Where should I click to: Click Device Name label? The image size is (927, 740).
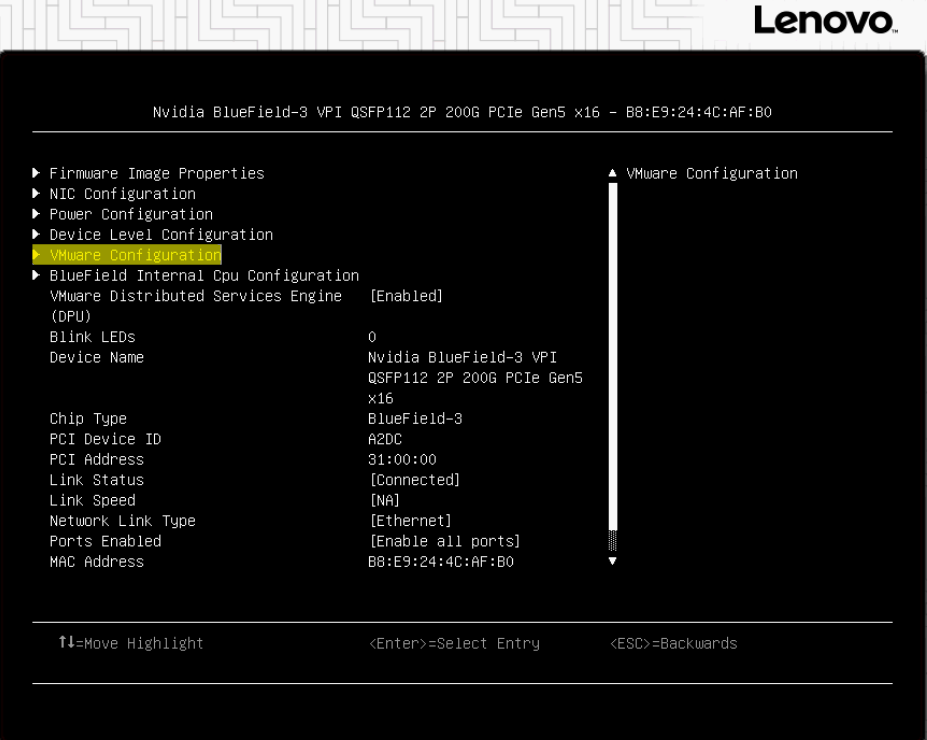[96, 358]
